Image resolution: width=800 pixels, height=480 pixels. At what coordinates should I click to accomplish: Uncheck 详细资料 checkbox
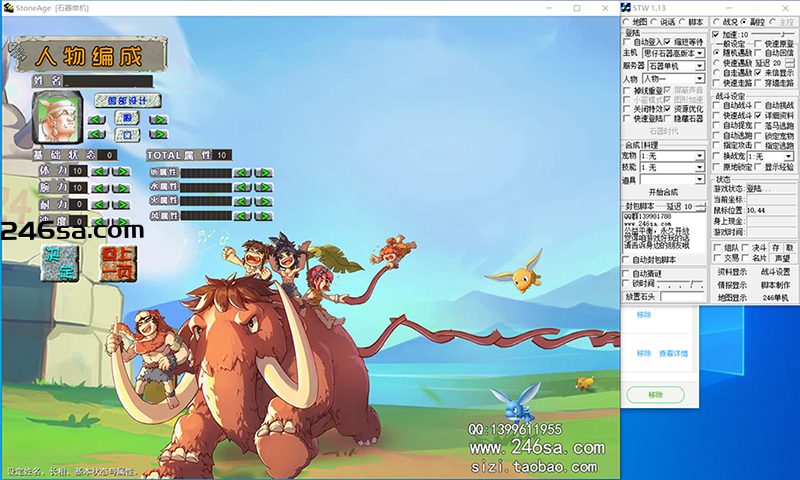pyautogui.click(x=758, y=116)
